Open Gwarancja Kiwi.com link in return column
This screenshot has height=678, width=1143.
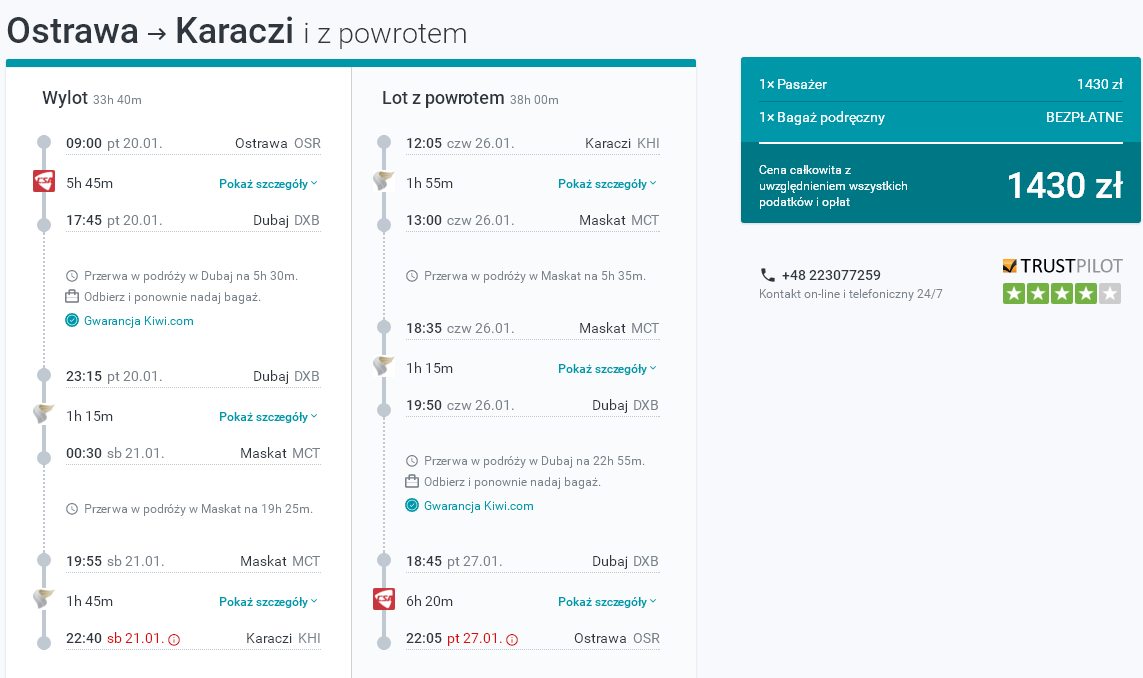pyautogui.click(x=478, y=505)
